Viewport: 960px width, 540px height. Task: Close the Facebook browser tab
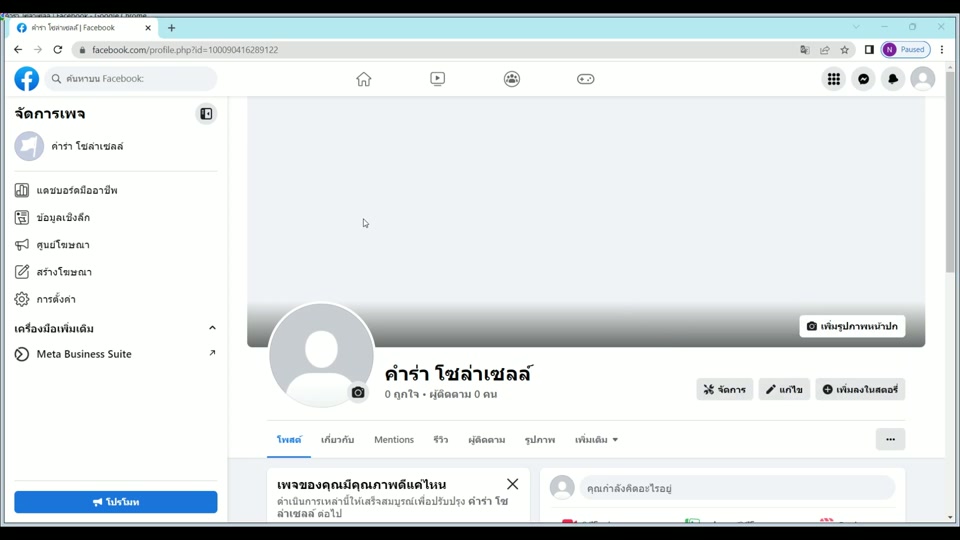(148, 28)
